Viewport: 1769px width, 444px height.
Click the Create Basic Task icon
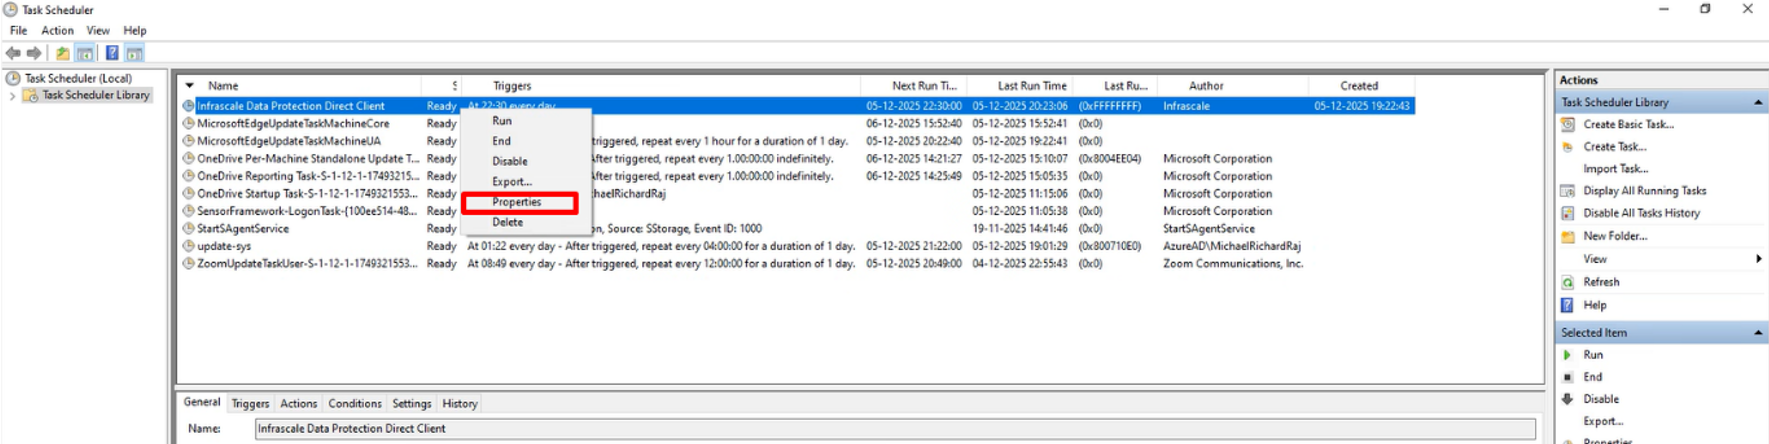click(x=1568, y=125)
